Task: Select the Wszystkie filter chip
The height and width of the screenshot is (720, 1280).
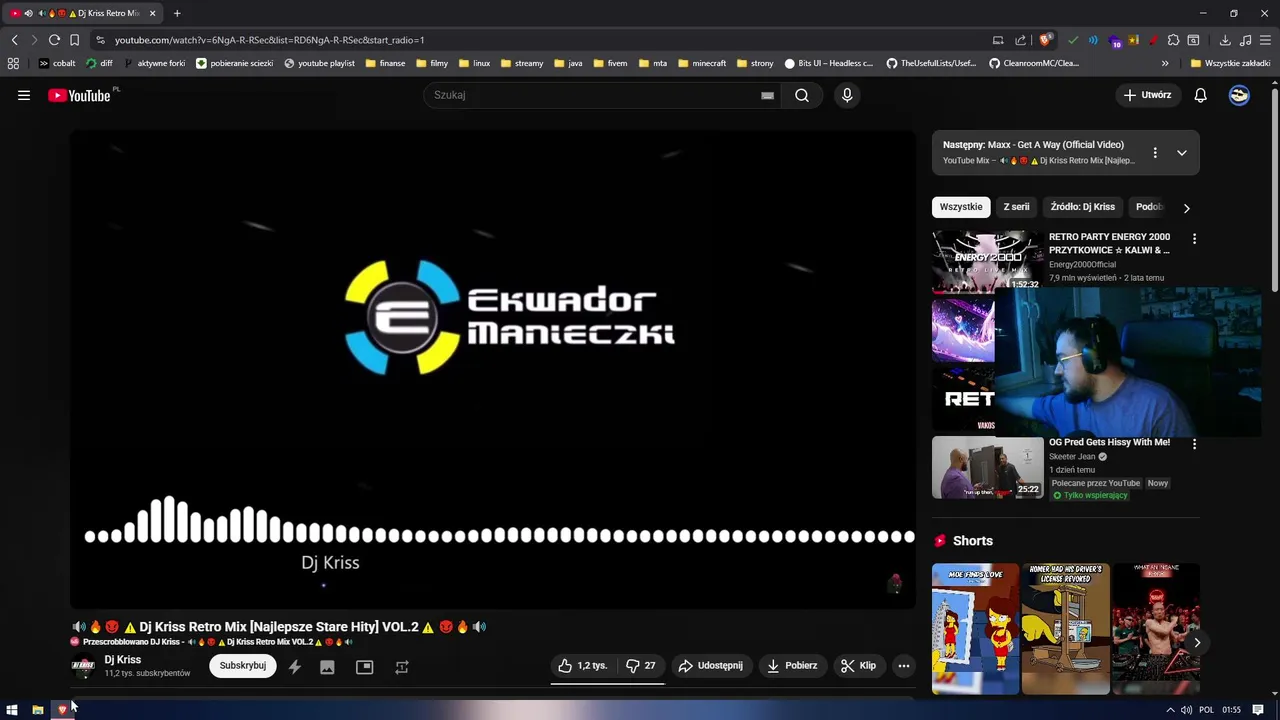Action: pos(961,207)
